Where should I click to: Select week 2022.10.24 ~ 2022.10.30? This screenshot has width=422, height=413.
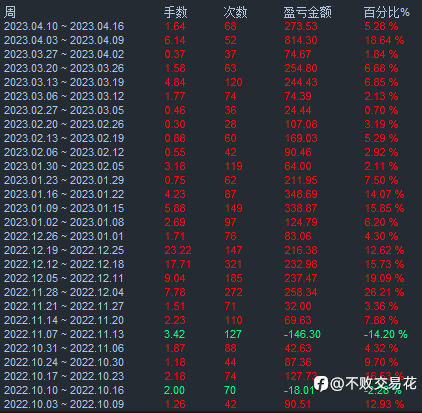tap(64, 362)
